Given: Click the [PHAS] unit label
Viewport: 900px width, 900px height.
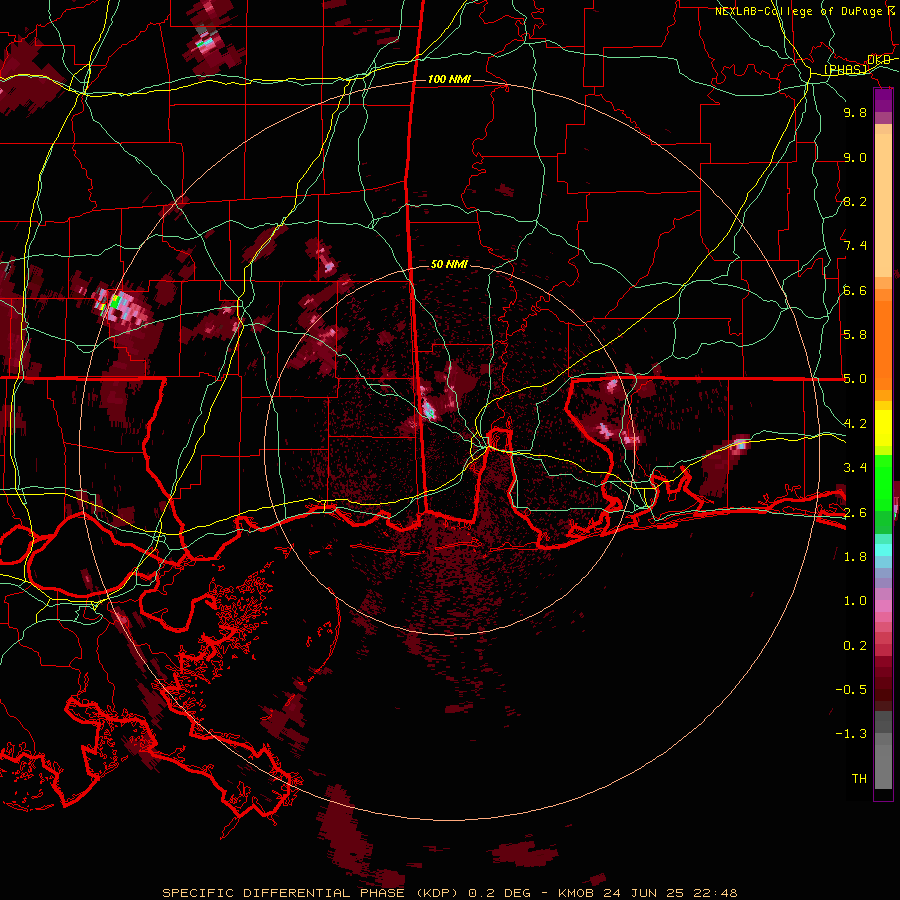Looking at the screenshot, I should 845,69.
